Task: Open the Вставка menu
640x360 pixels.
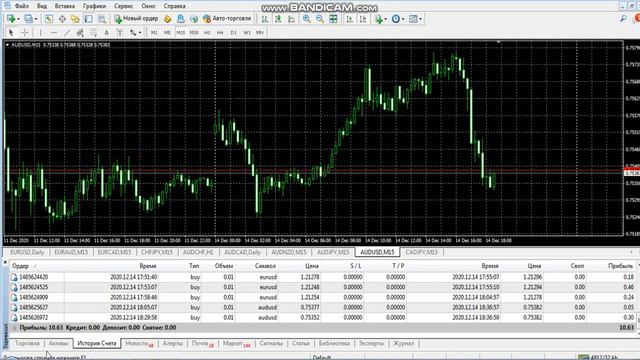Action: point(65,6)
